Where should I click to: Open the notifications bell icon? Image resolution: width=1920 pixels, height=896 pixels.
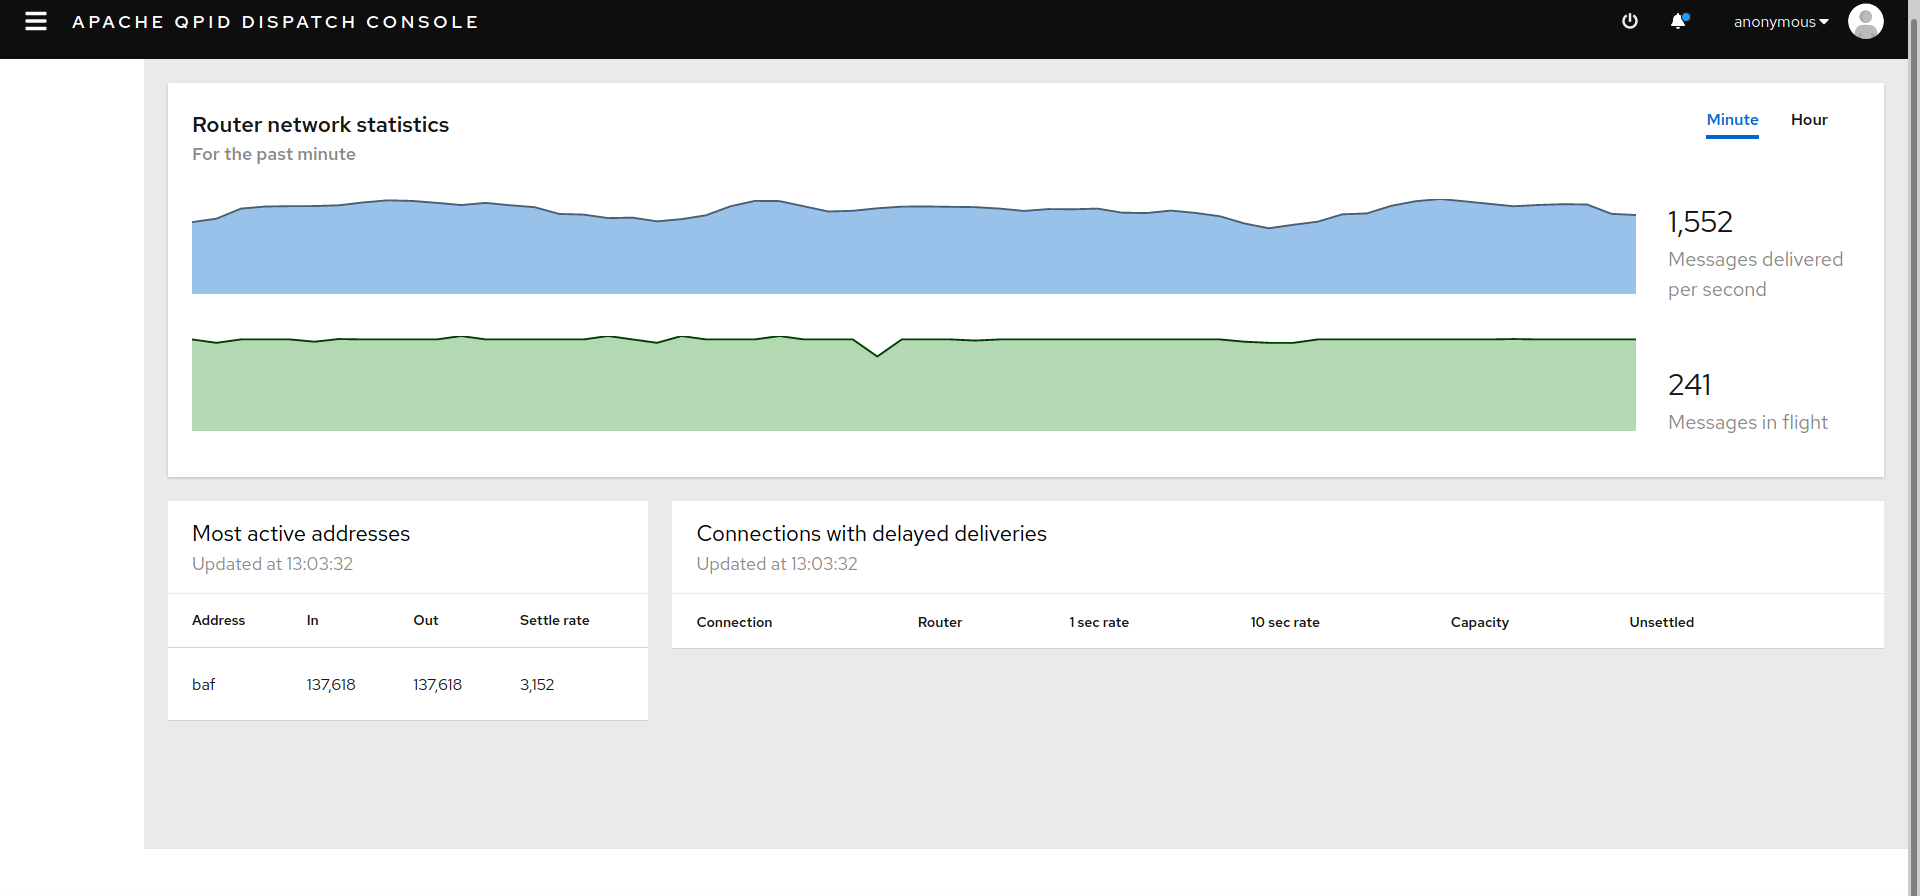point(1679,21)
